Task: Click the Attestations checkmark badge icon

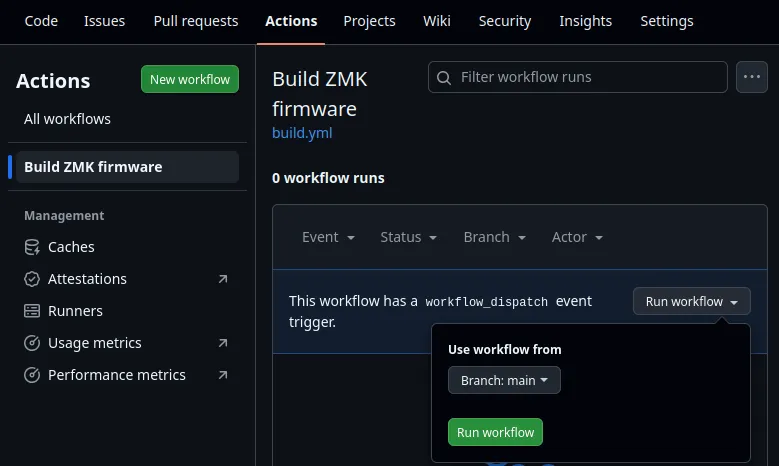Action: [32, 279]
